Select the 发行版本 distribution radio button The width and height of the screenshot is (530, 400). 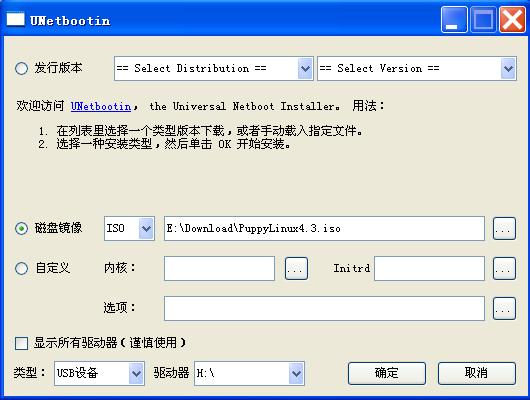22,68
